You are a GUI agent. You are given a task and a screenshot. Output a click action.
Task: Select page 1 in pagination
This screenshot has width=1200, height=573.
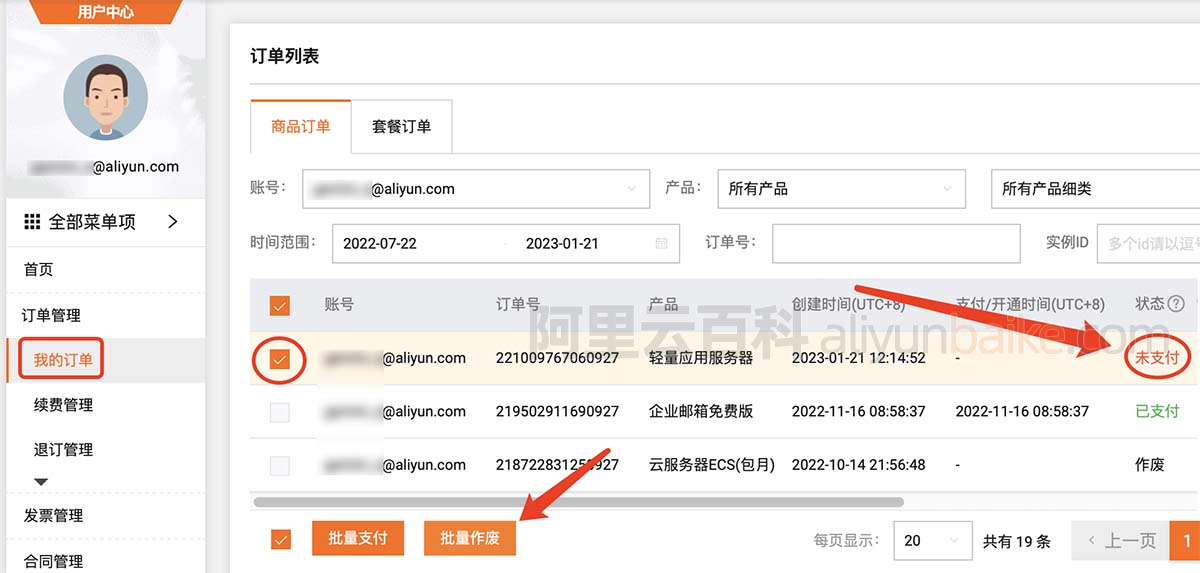coord(1187,541)
